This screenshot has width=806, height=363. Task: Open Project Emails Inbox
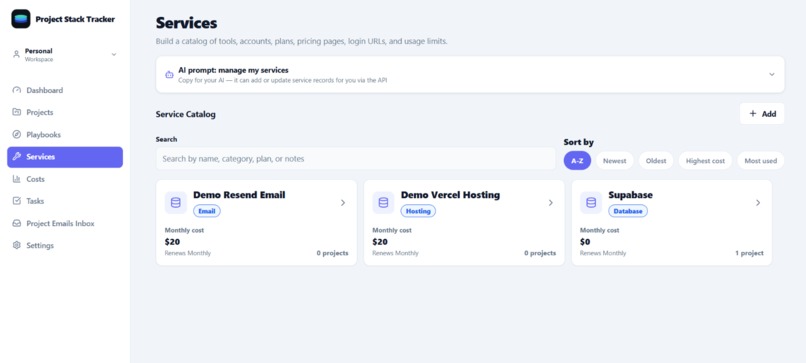point(65,224)
